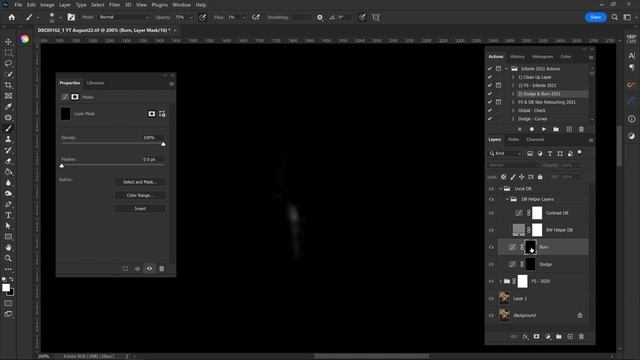Filter layers by type layer icon
Viewport: 640px width, 360px height.
pos(550,153)
